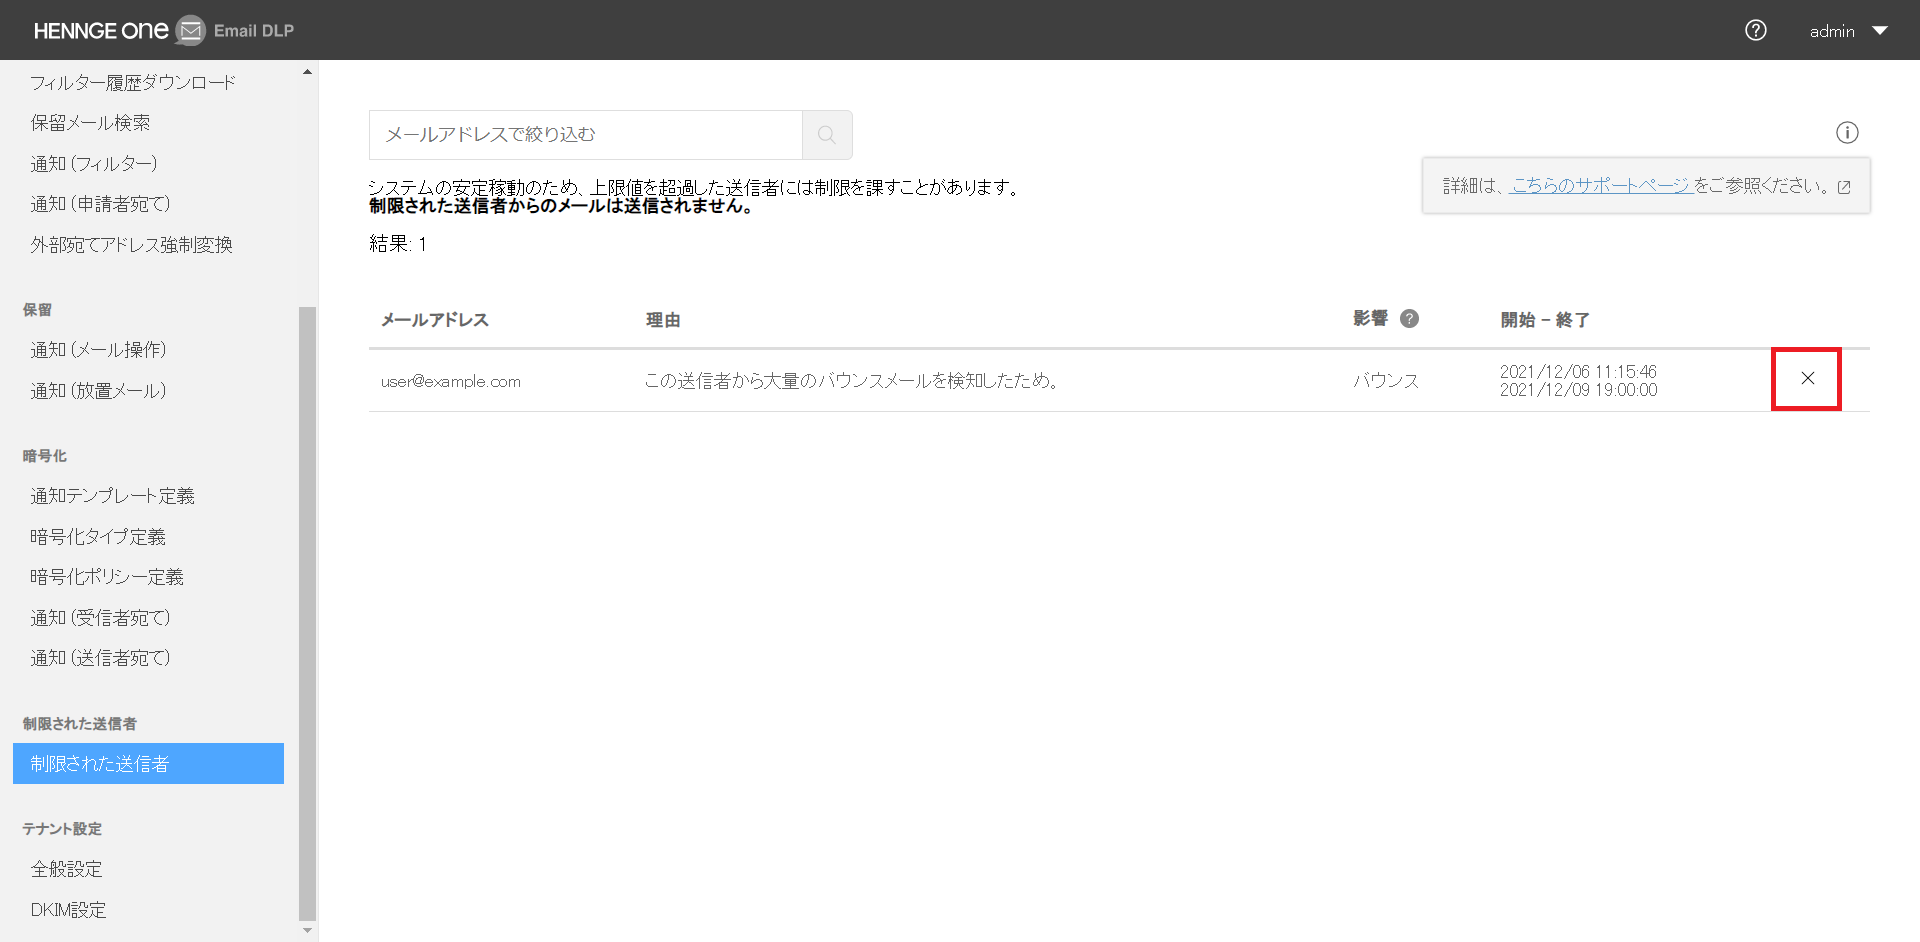Click the 理由 column header
Screen dimensions: 1920x942
(663, 320)
